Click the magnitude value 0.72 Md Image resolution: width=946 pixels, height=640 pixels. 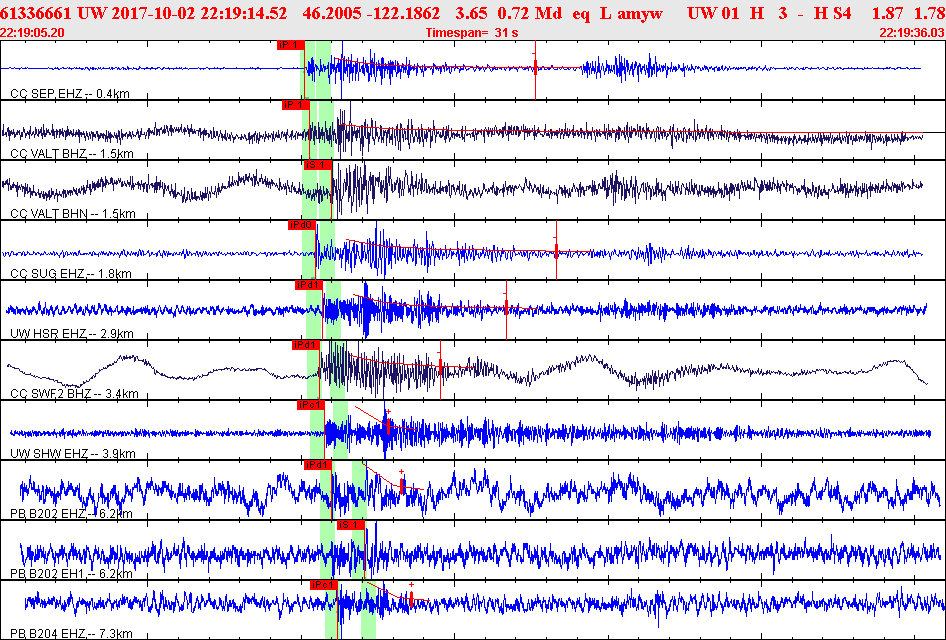tap(530, 13)
